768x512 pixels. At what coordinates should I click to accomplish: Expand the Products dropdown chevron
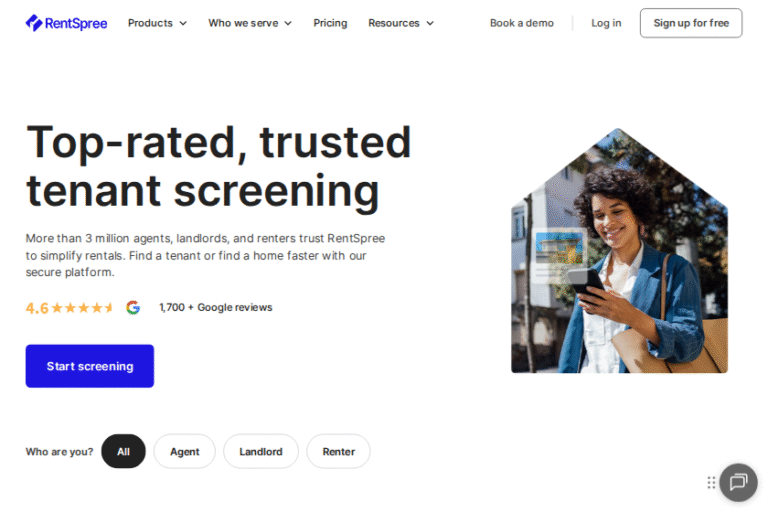click(x=183, y=23)
